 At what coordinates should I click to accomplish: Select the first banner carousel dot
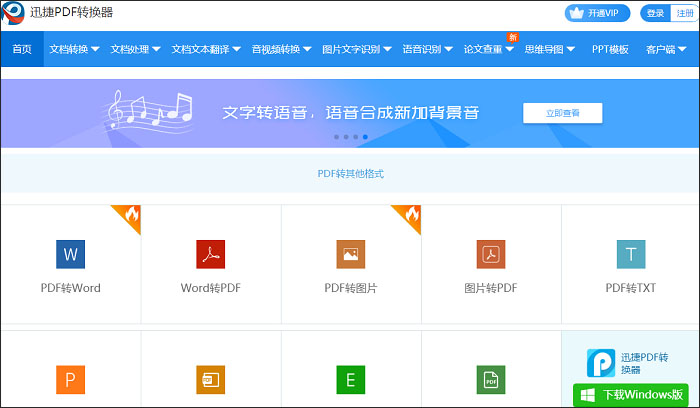point(337,137)
